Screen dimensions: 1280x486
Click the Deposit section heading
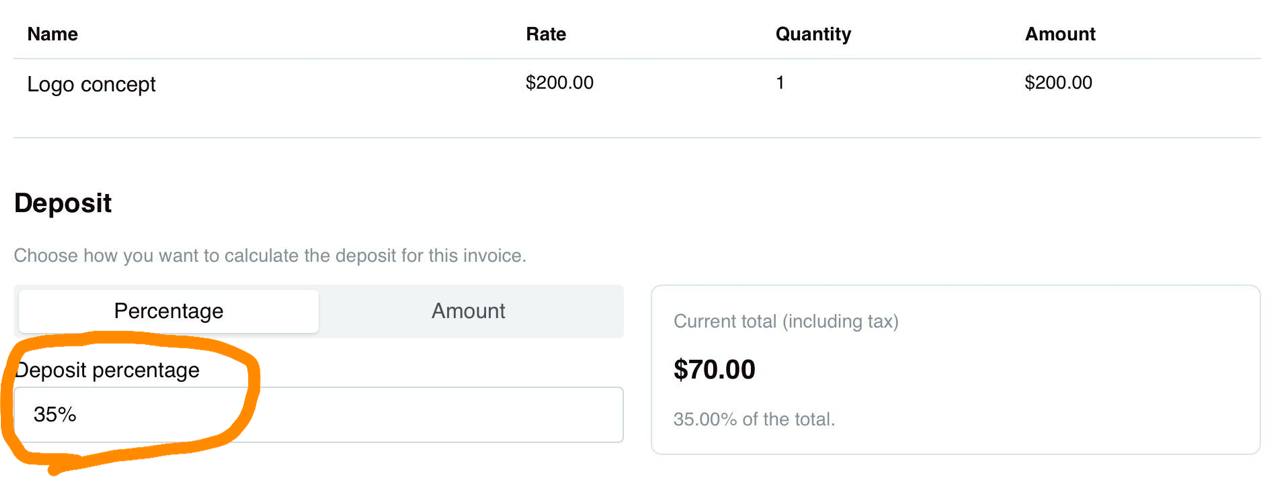63,204
